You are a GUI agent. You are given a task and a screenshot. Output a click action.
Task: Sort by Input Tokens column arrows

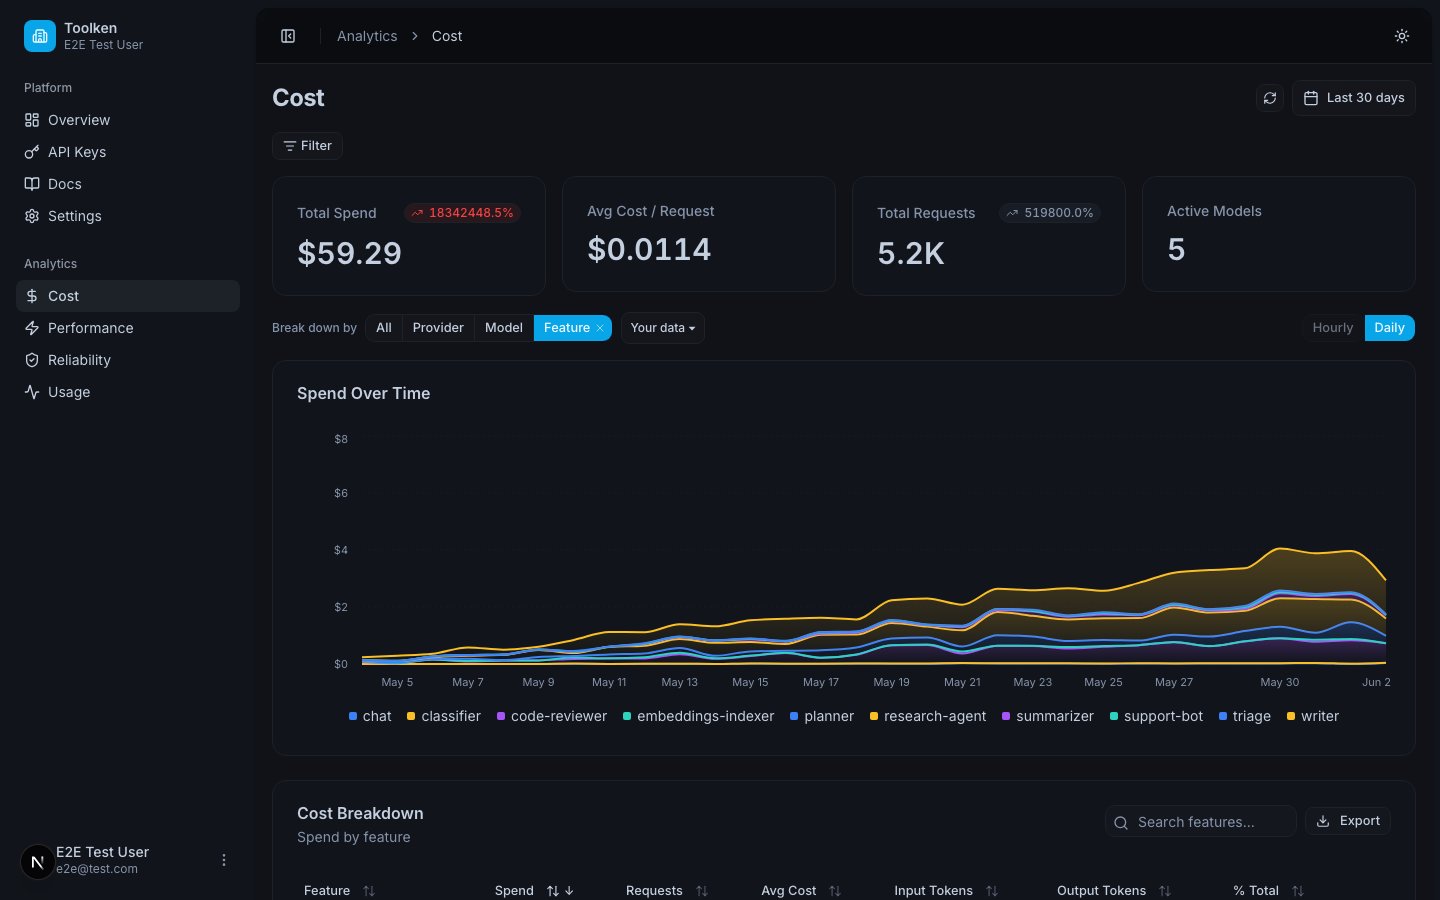[992, 891]
